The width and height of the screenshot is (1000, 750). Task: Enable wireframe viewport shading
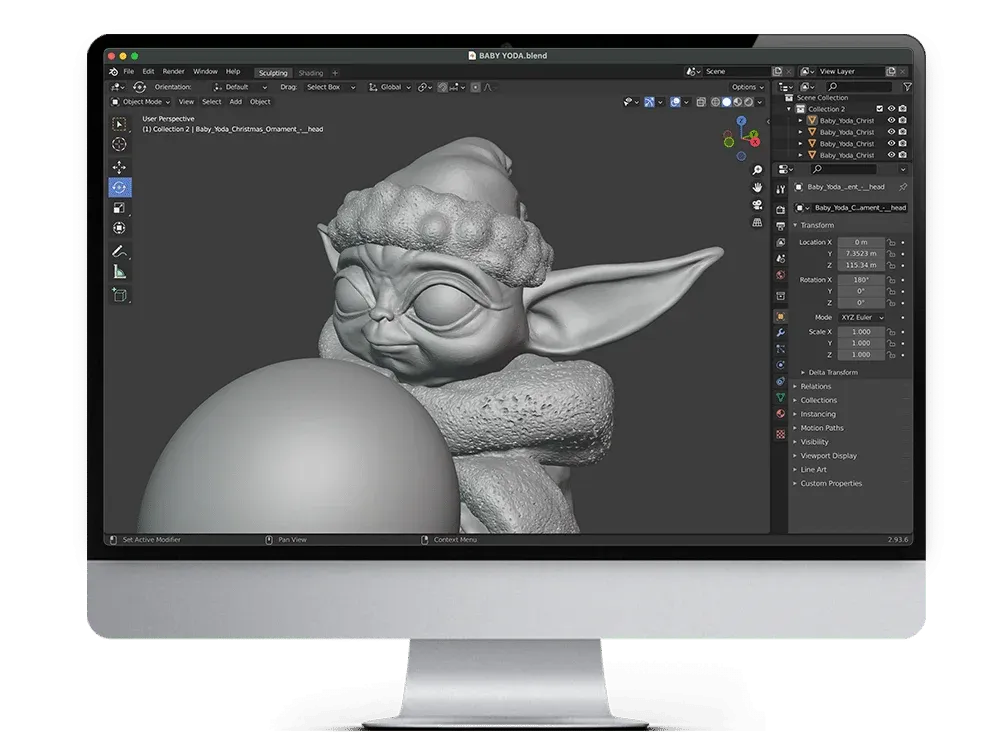716,102
